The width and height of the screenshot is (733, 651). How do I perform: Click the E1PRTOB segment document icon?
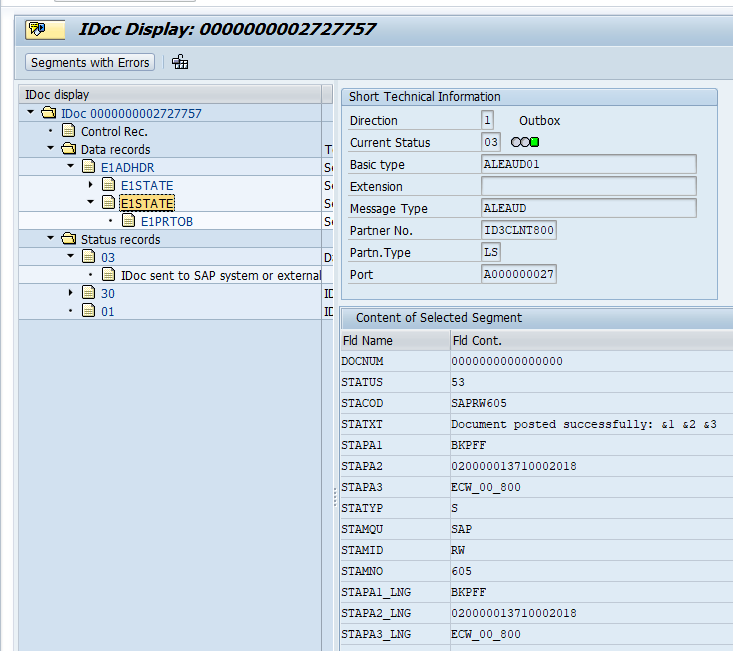[129, 221]
